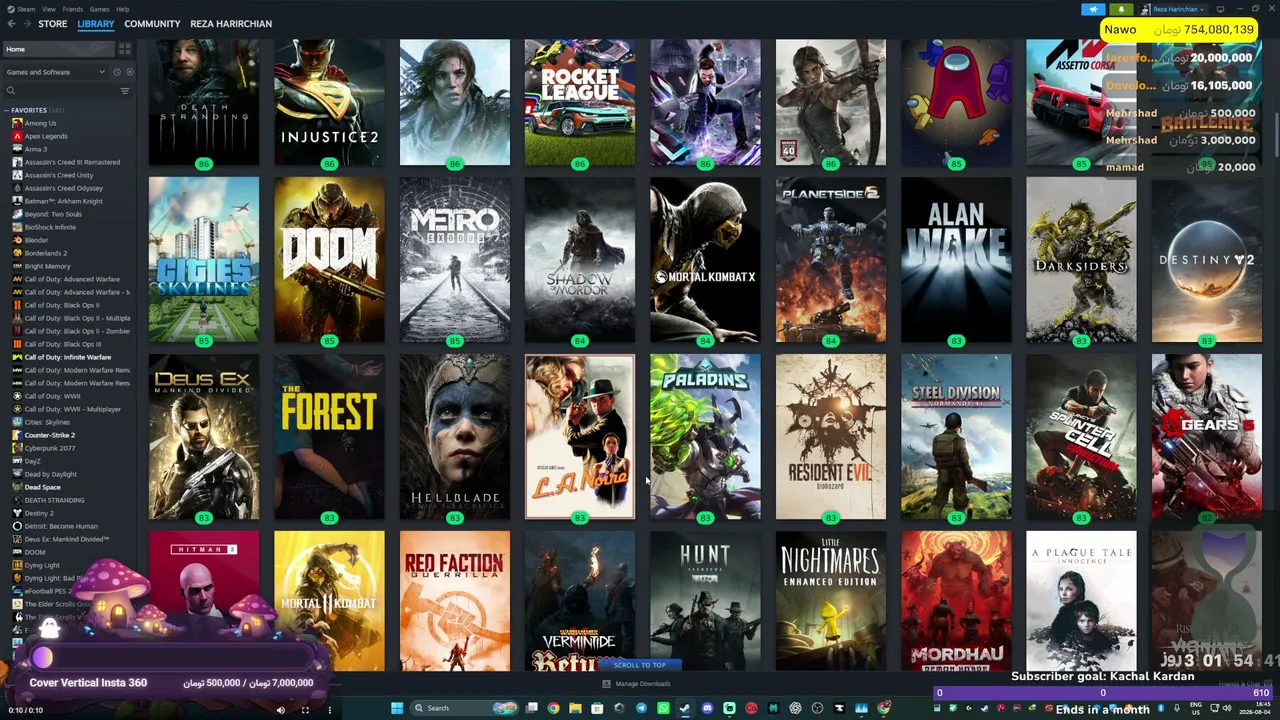Open the Rocket League cover
The height and width of the screenshot is (720, 1280).
[580, 103]
